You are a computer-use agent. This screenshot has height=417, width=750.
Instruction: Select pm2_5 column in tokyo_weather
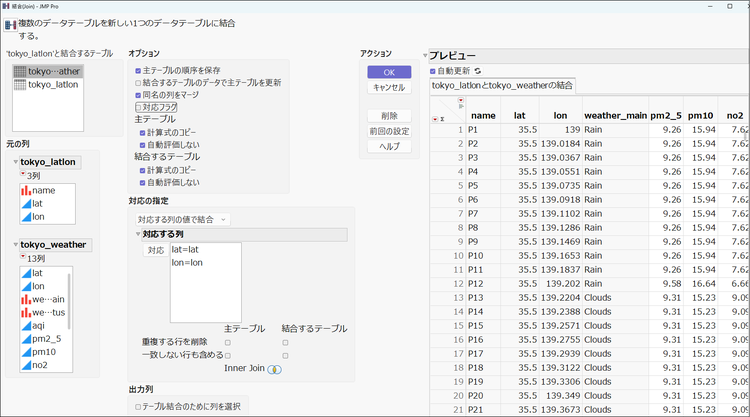coord(44,339)
